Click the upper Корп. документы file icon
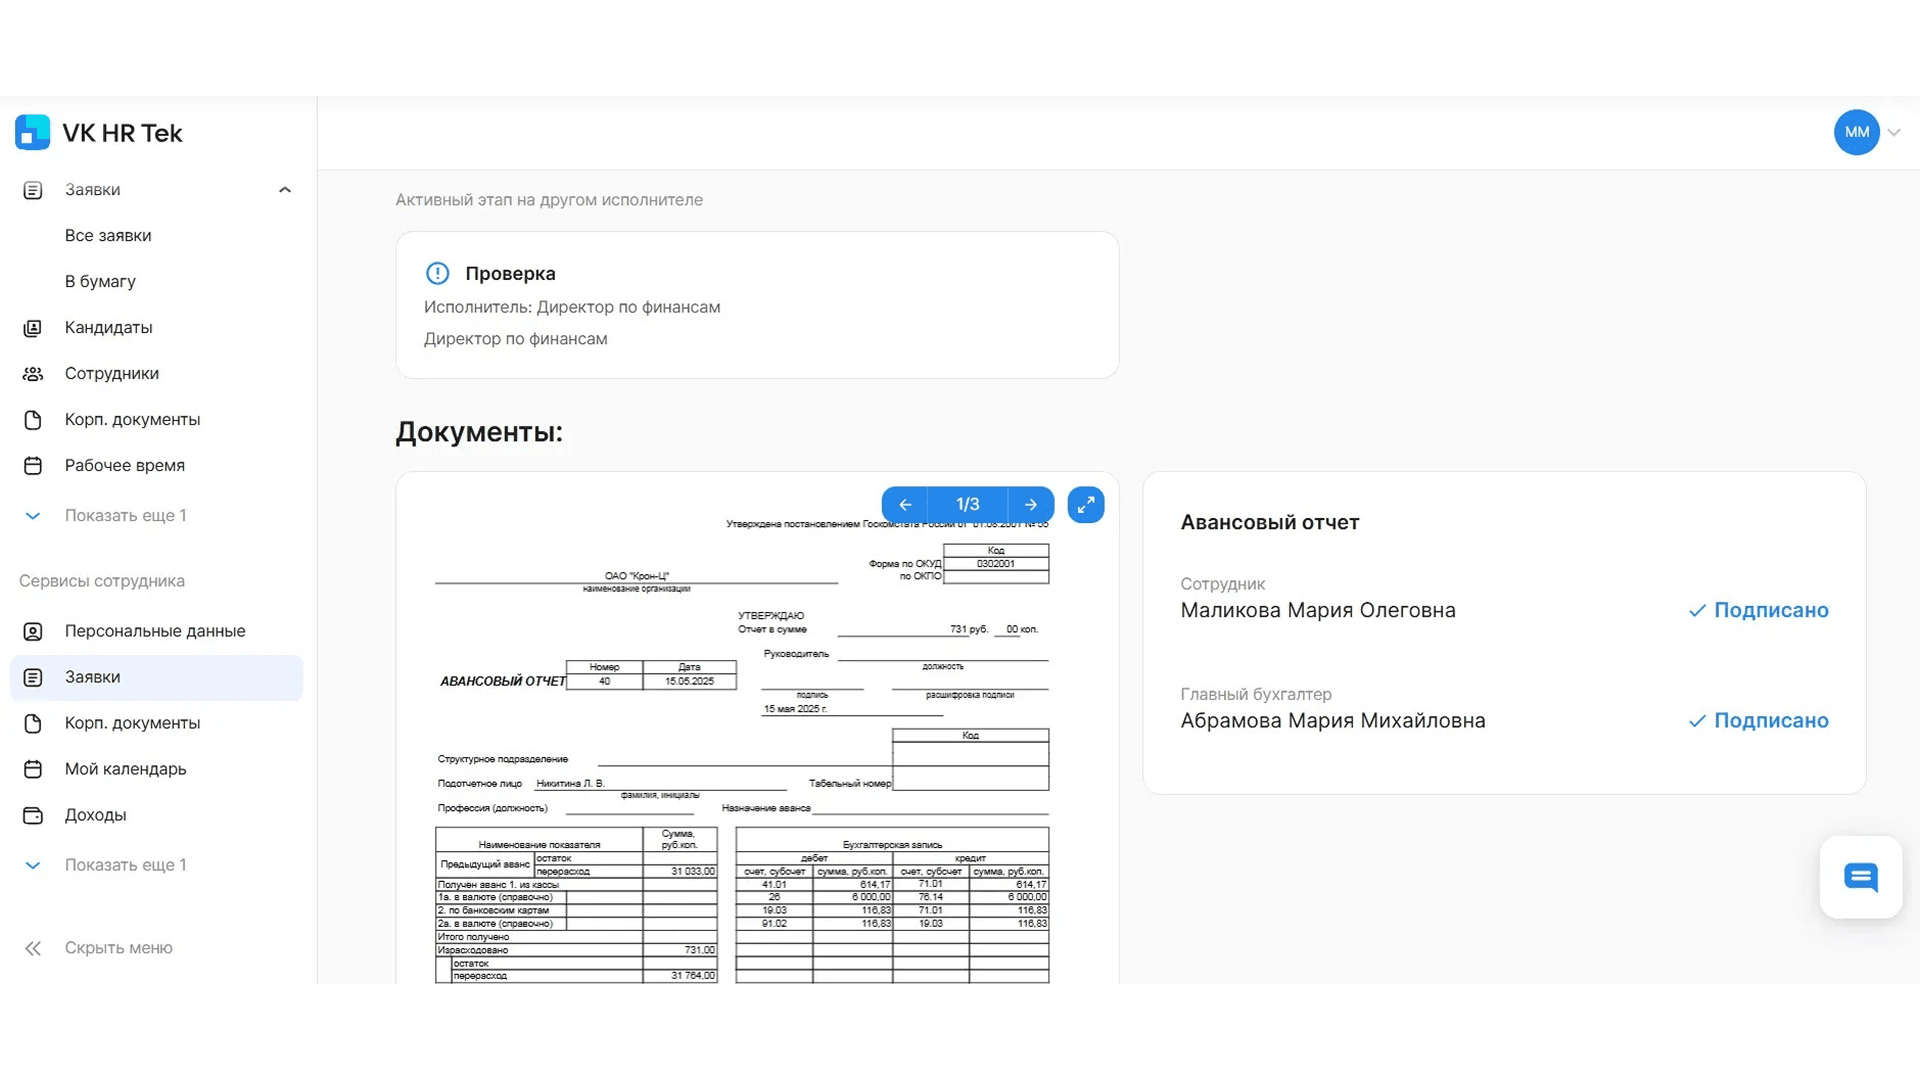The width and height of the screenshot is (1920, 1080). coord(33,420)
